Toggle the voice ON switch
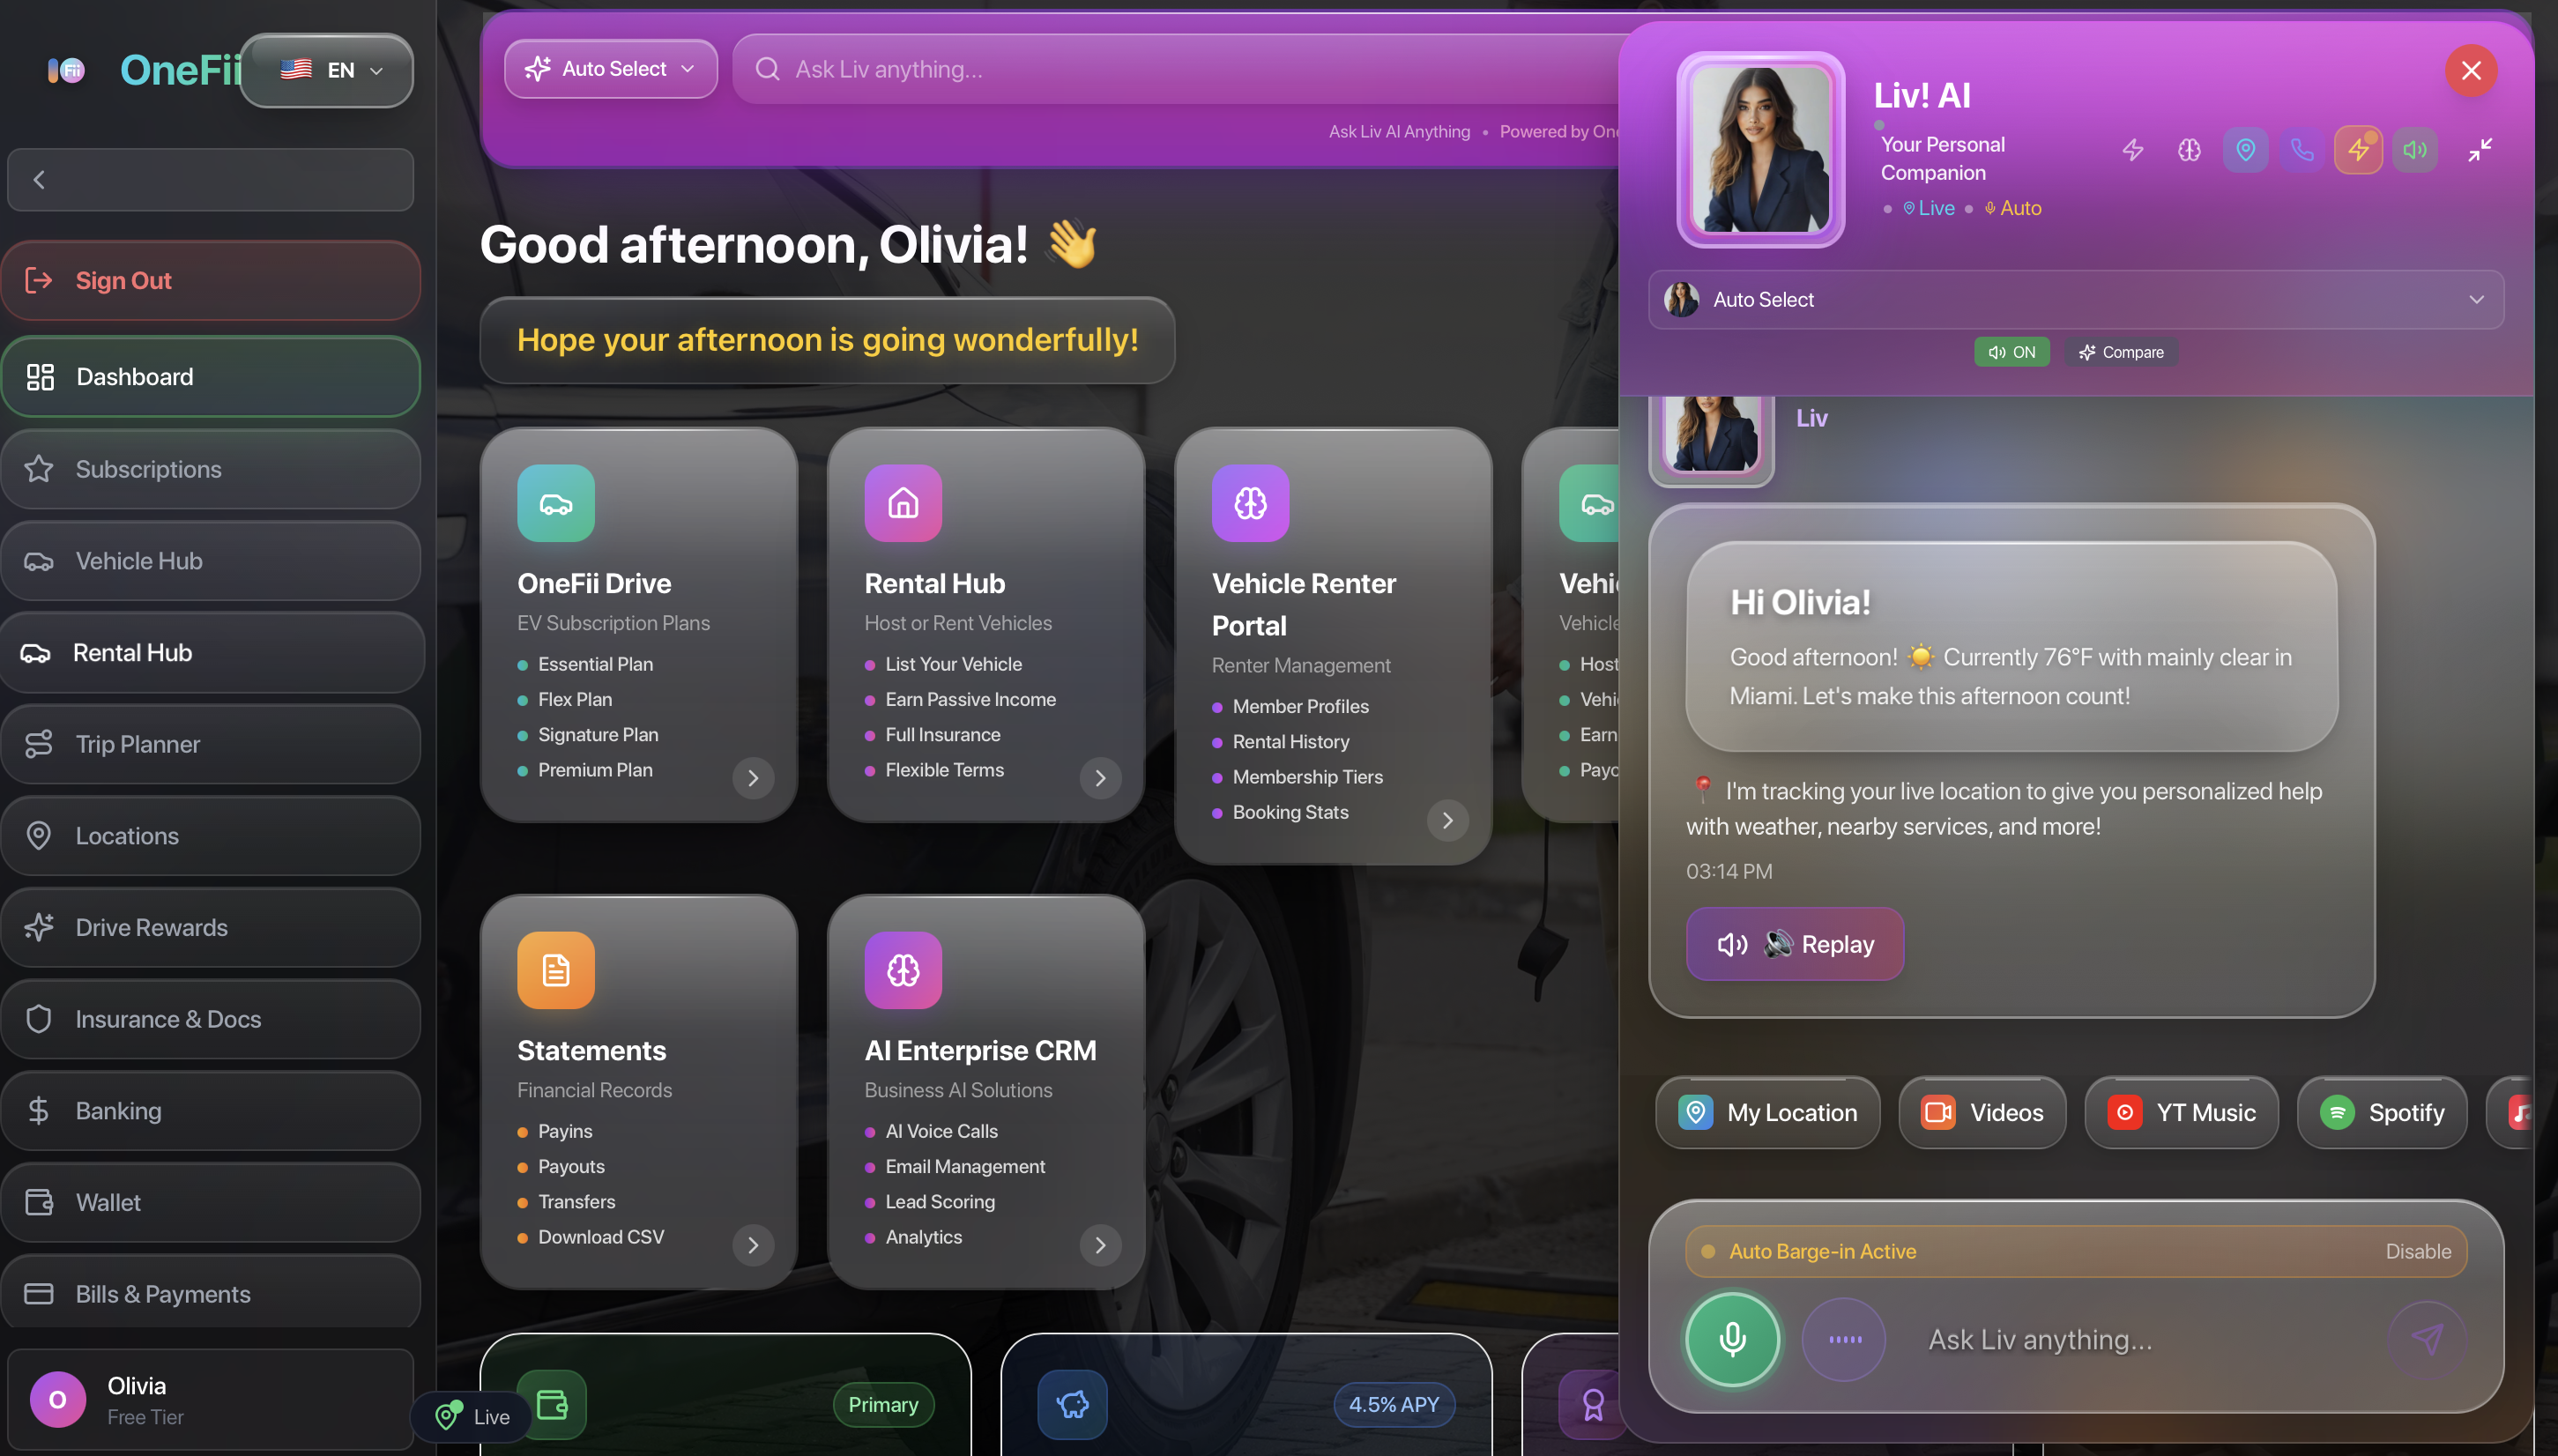Screen dimensions: 2558x1456 pos(2011,352)
